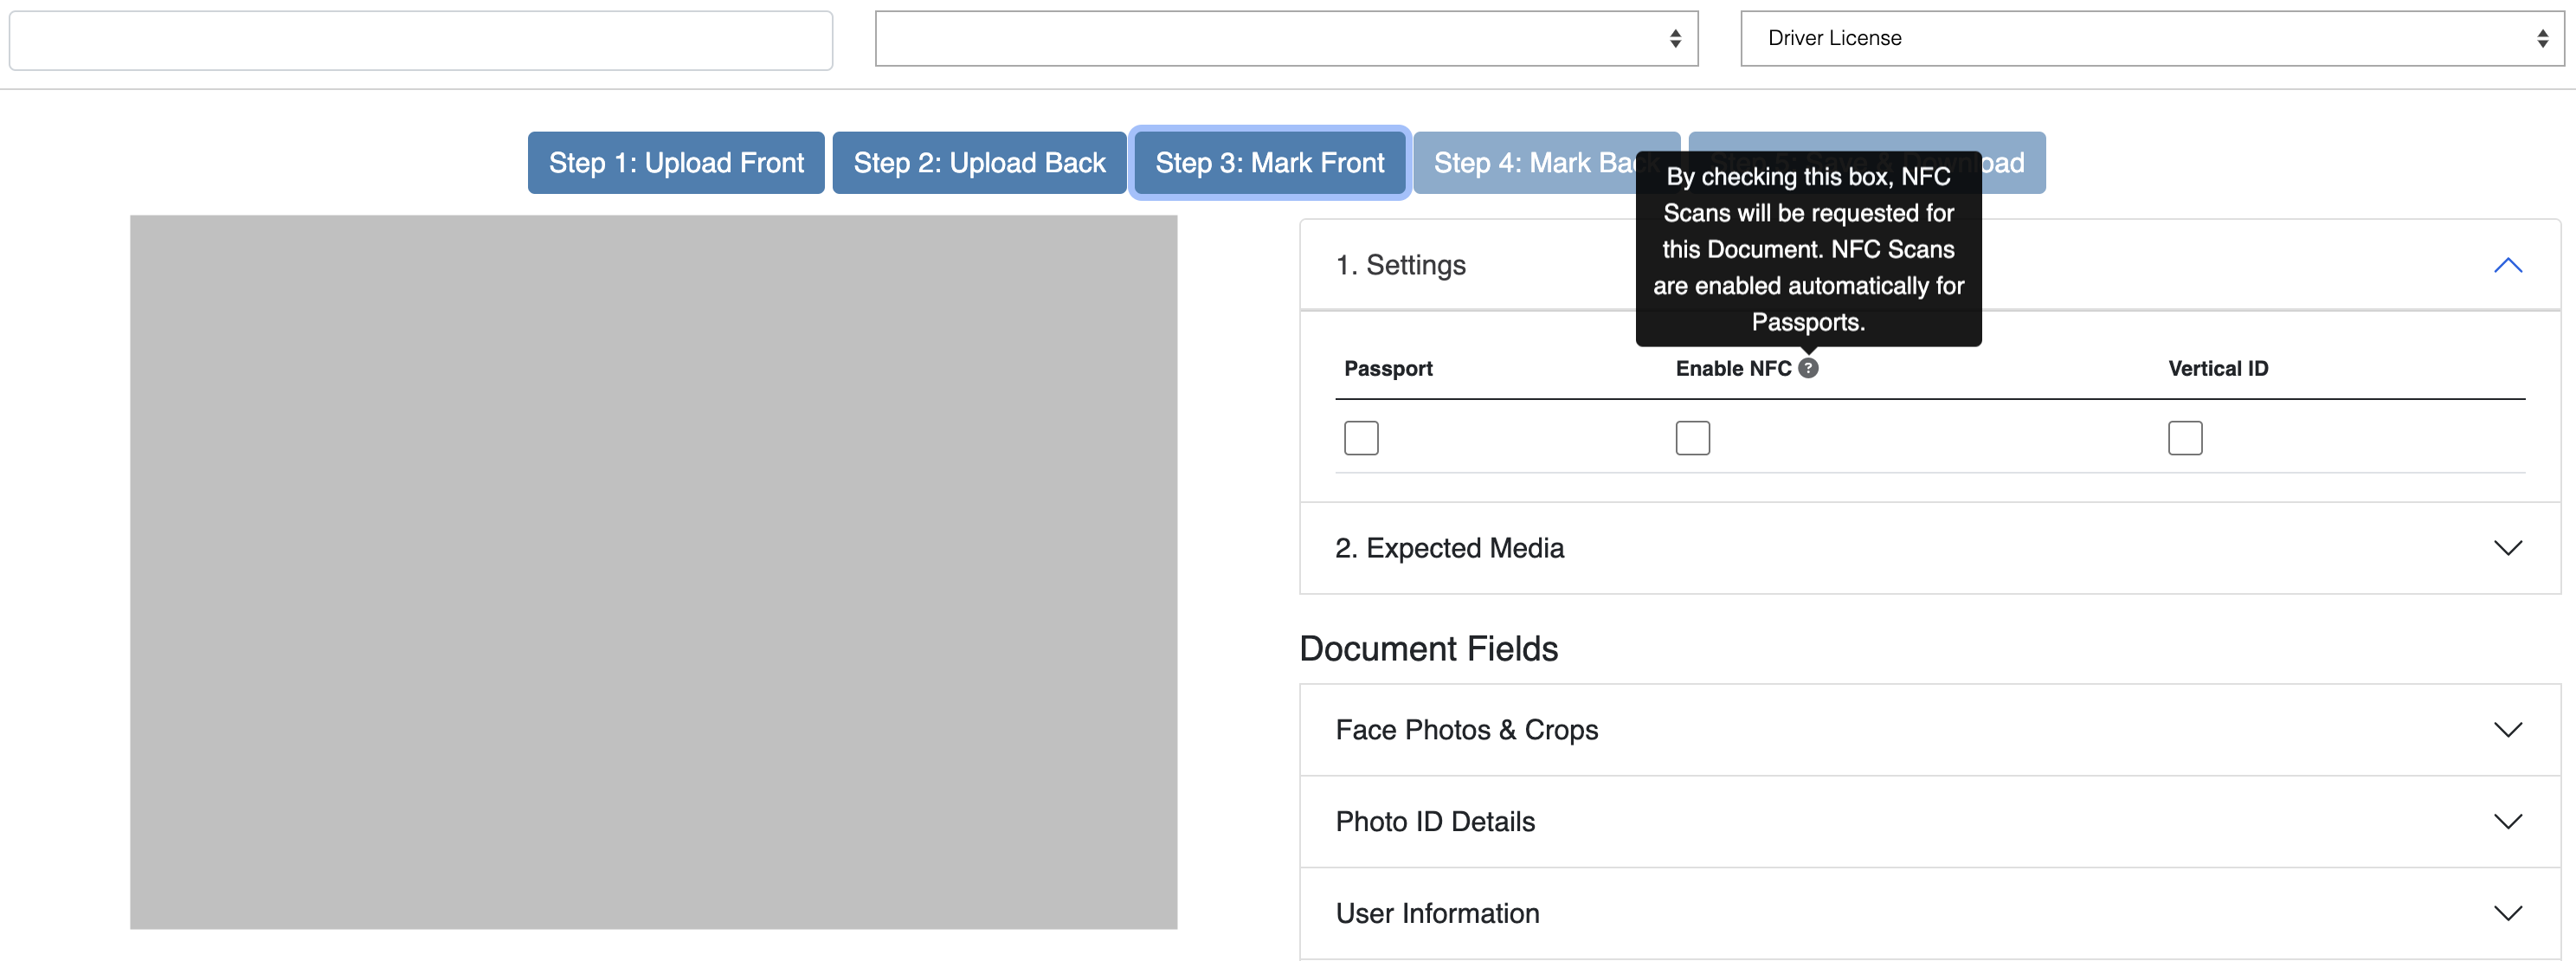
Task: Open the Photo ID Details section header
Action: [x=1435, y=822]
